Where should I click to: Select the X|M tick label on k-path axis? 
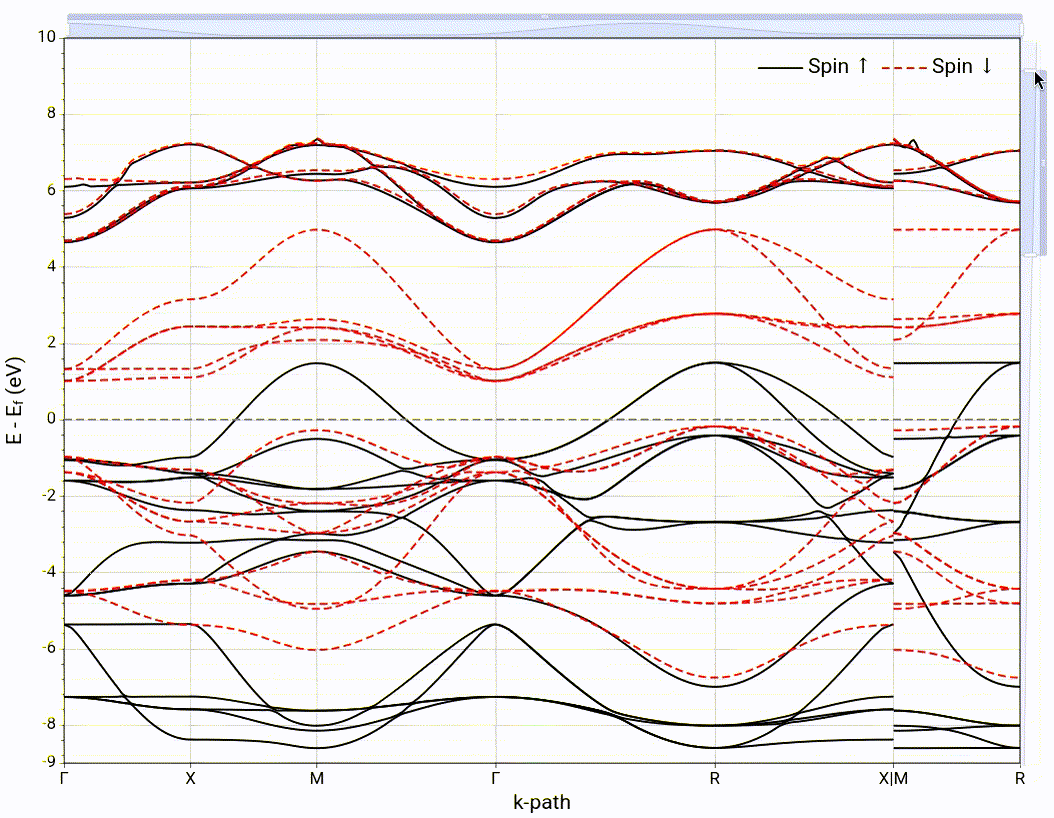(x=893, y=777)
